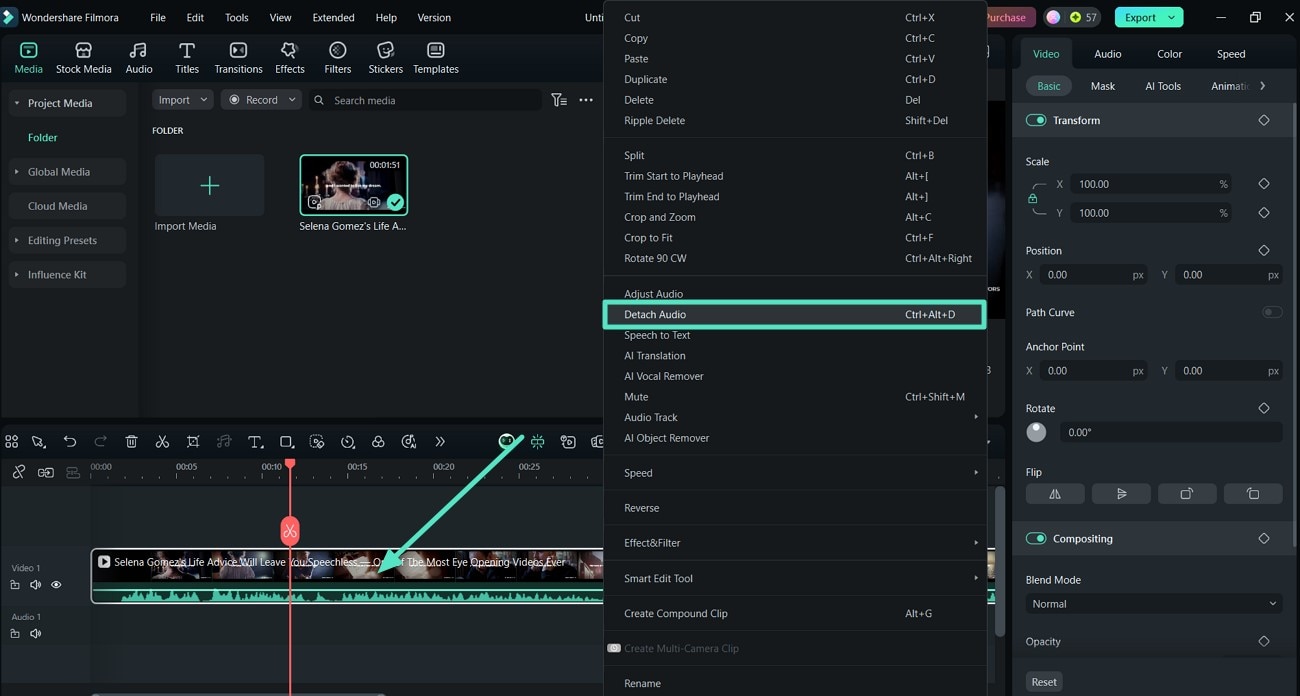1300x696 pixels.
Task: Click the text tool icon in timeline toolbar
Action: point(255,442)
